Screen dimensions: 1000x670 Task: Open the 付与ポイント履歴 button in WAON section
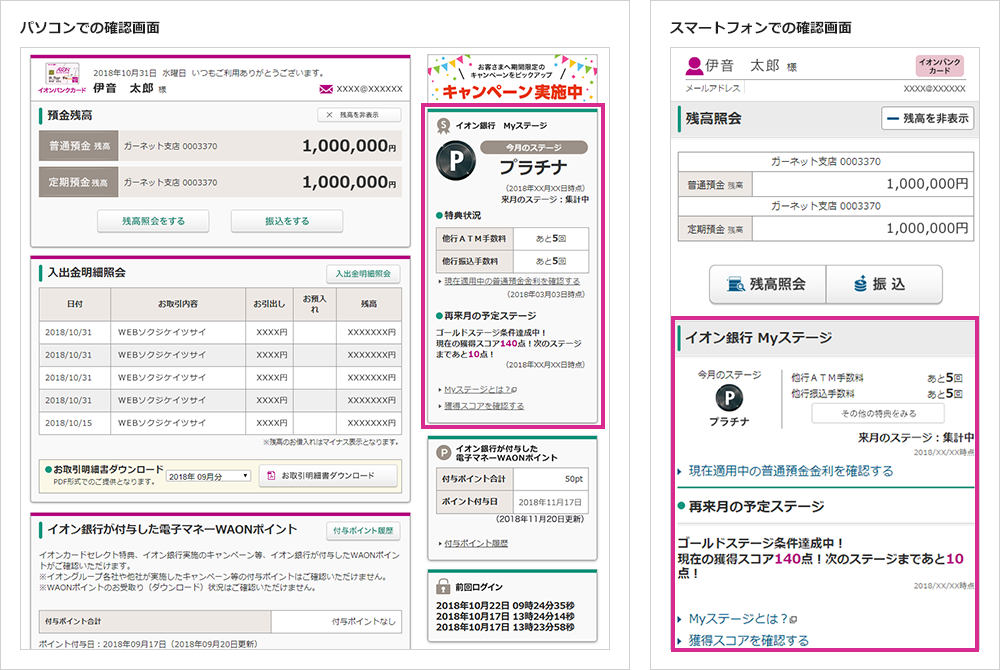363,530
